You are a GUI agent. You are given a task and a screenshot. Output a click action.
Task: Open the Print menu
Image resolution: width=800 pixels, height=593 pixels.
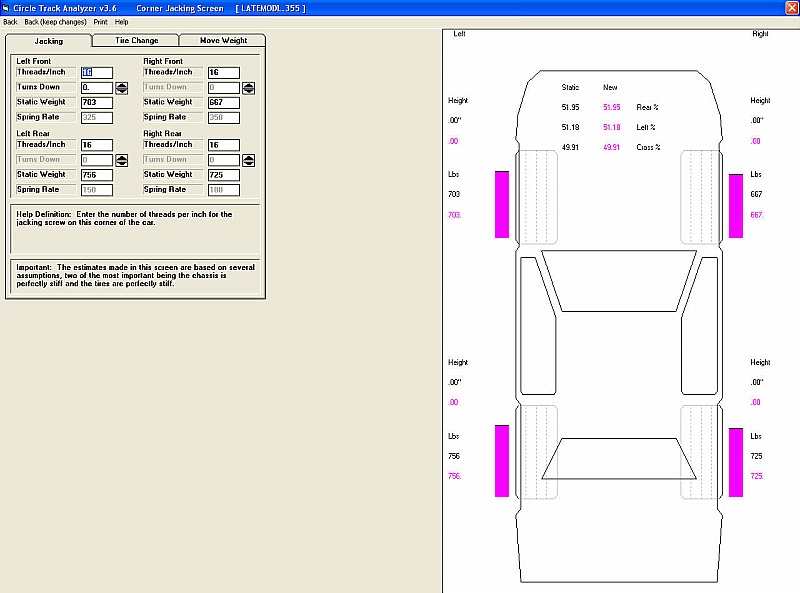click(101, 21)
